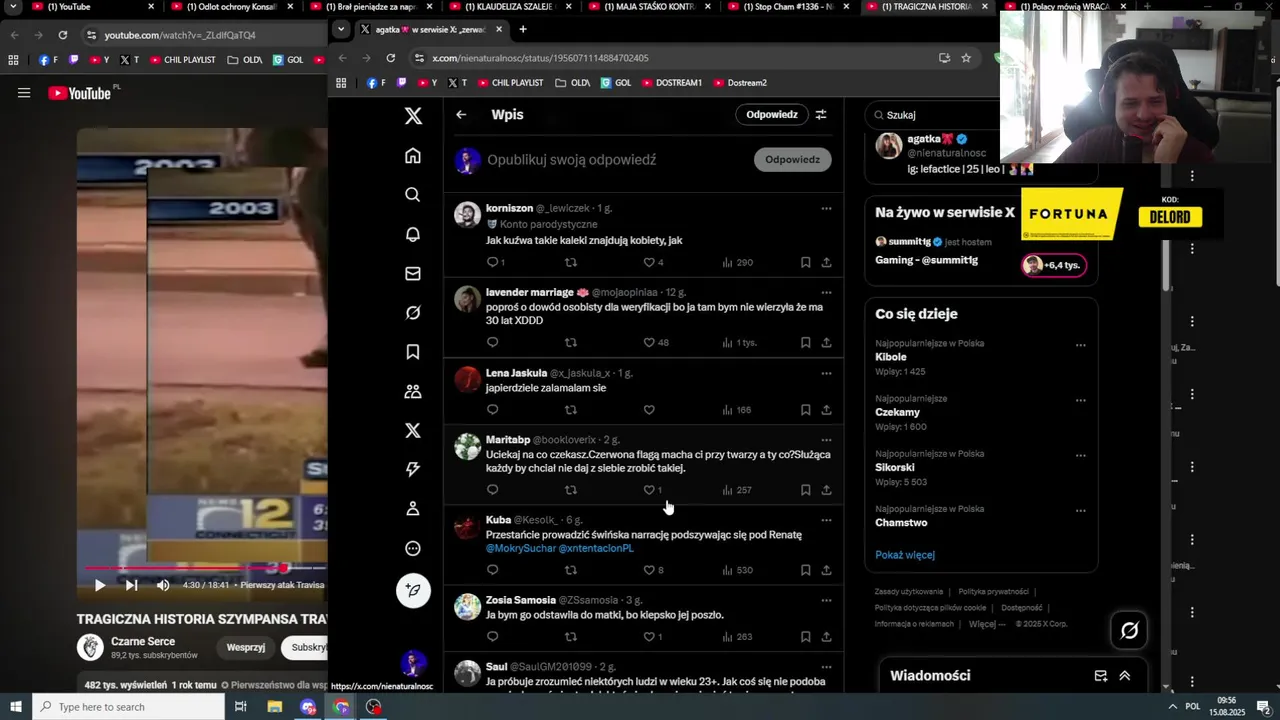Bookmark Lena Jaskuła's reply
The image size is (1280, 720).
pos(805,410)
